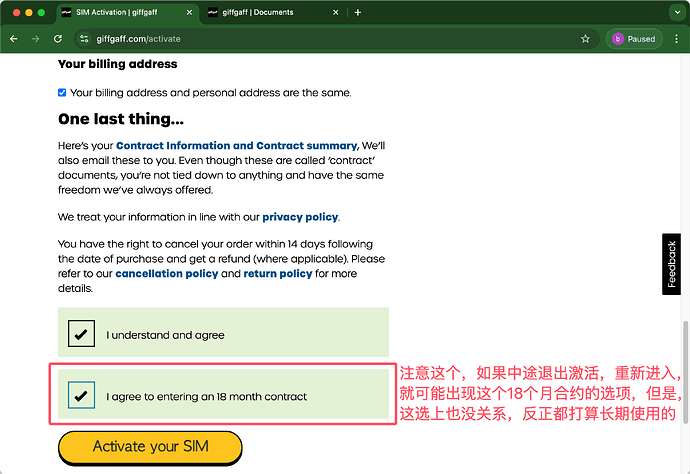Switch to SIM Activation | giffgaff tab
Image resolution: width=690 pixels, height=474 pixels.
(127, 12)
